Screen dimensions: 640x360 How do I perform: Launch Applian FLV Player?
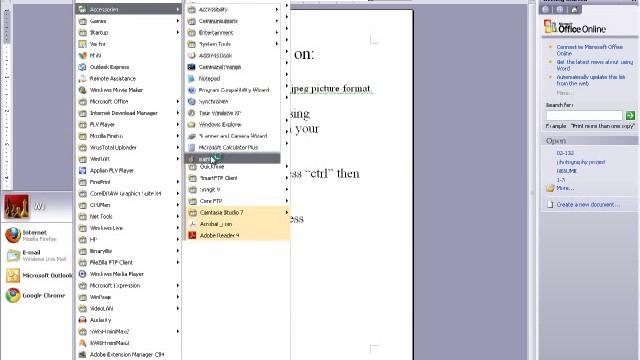[128, 171]
